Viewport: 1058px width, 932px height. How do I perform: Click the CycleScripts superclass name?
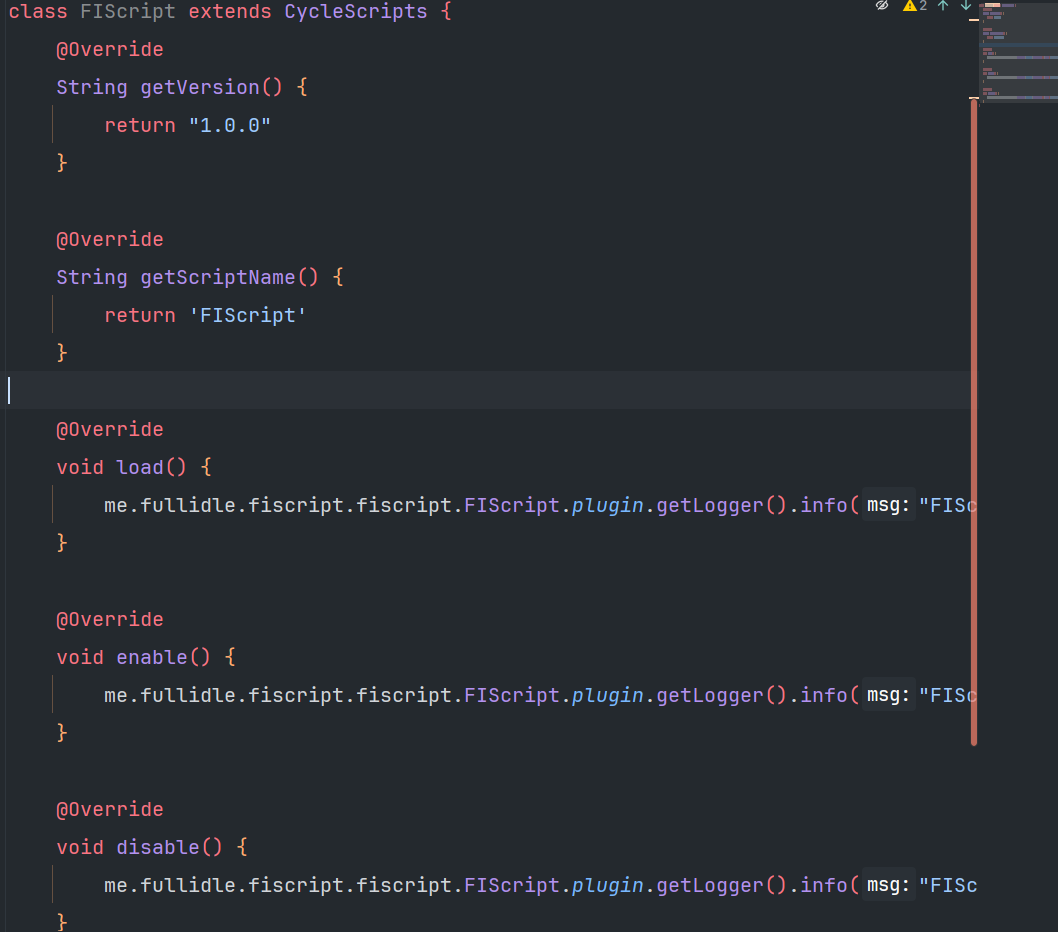point(356,11)
